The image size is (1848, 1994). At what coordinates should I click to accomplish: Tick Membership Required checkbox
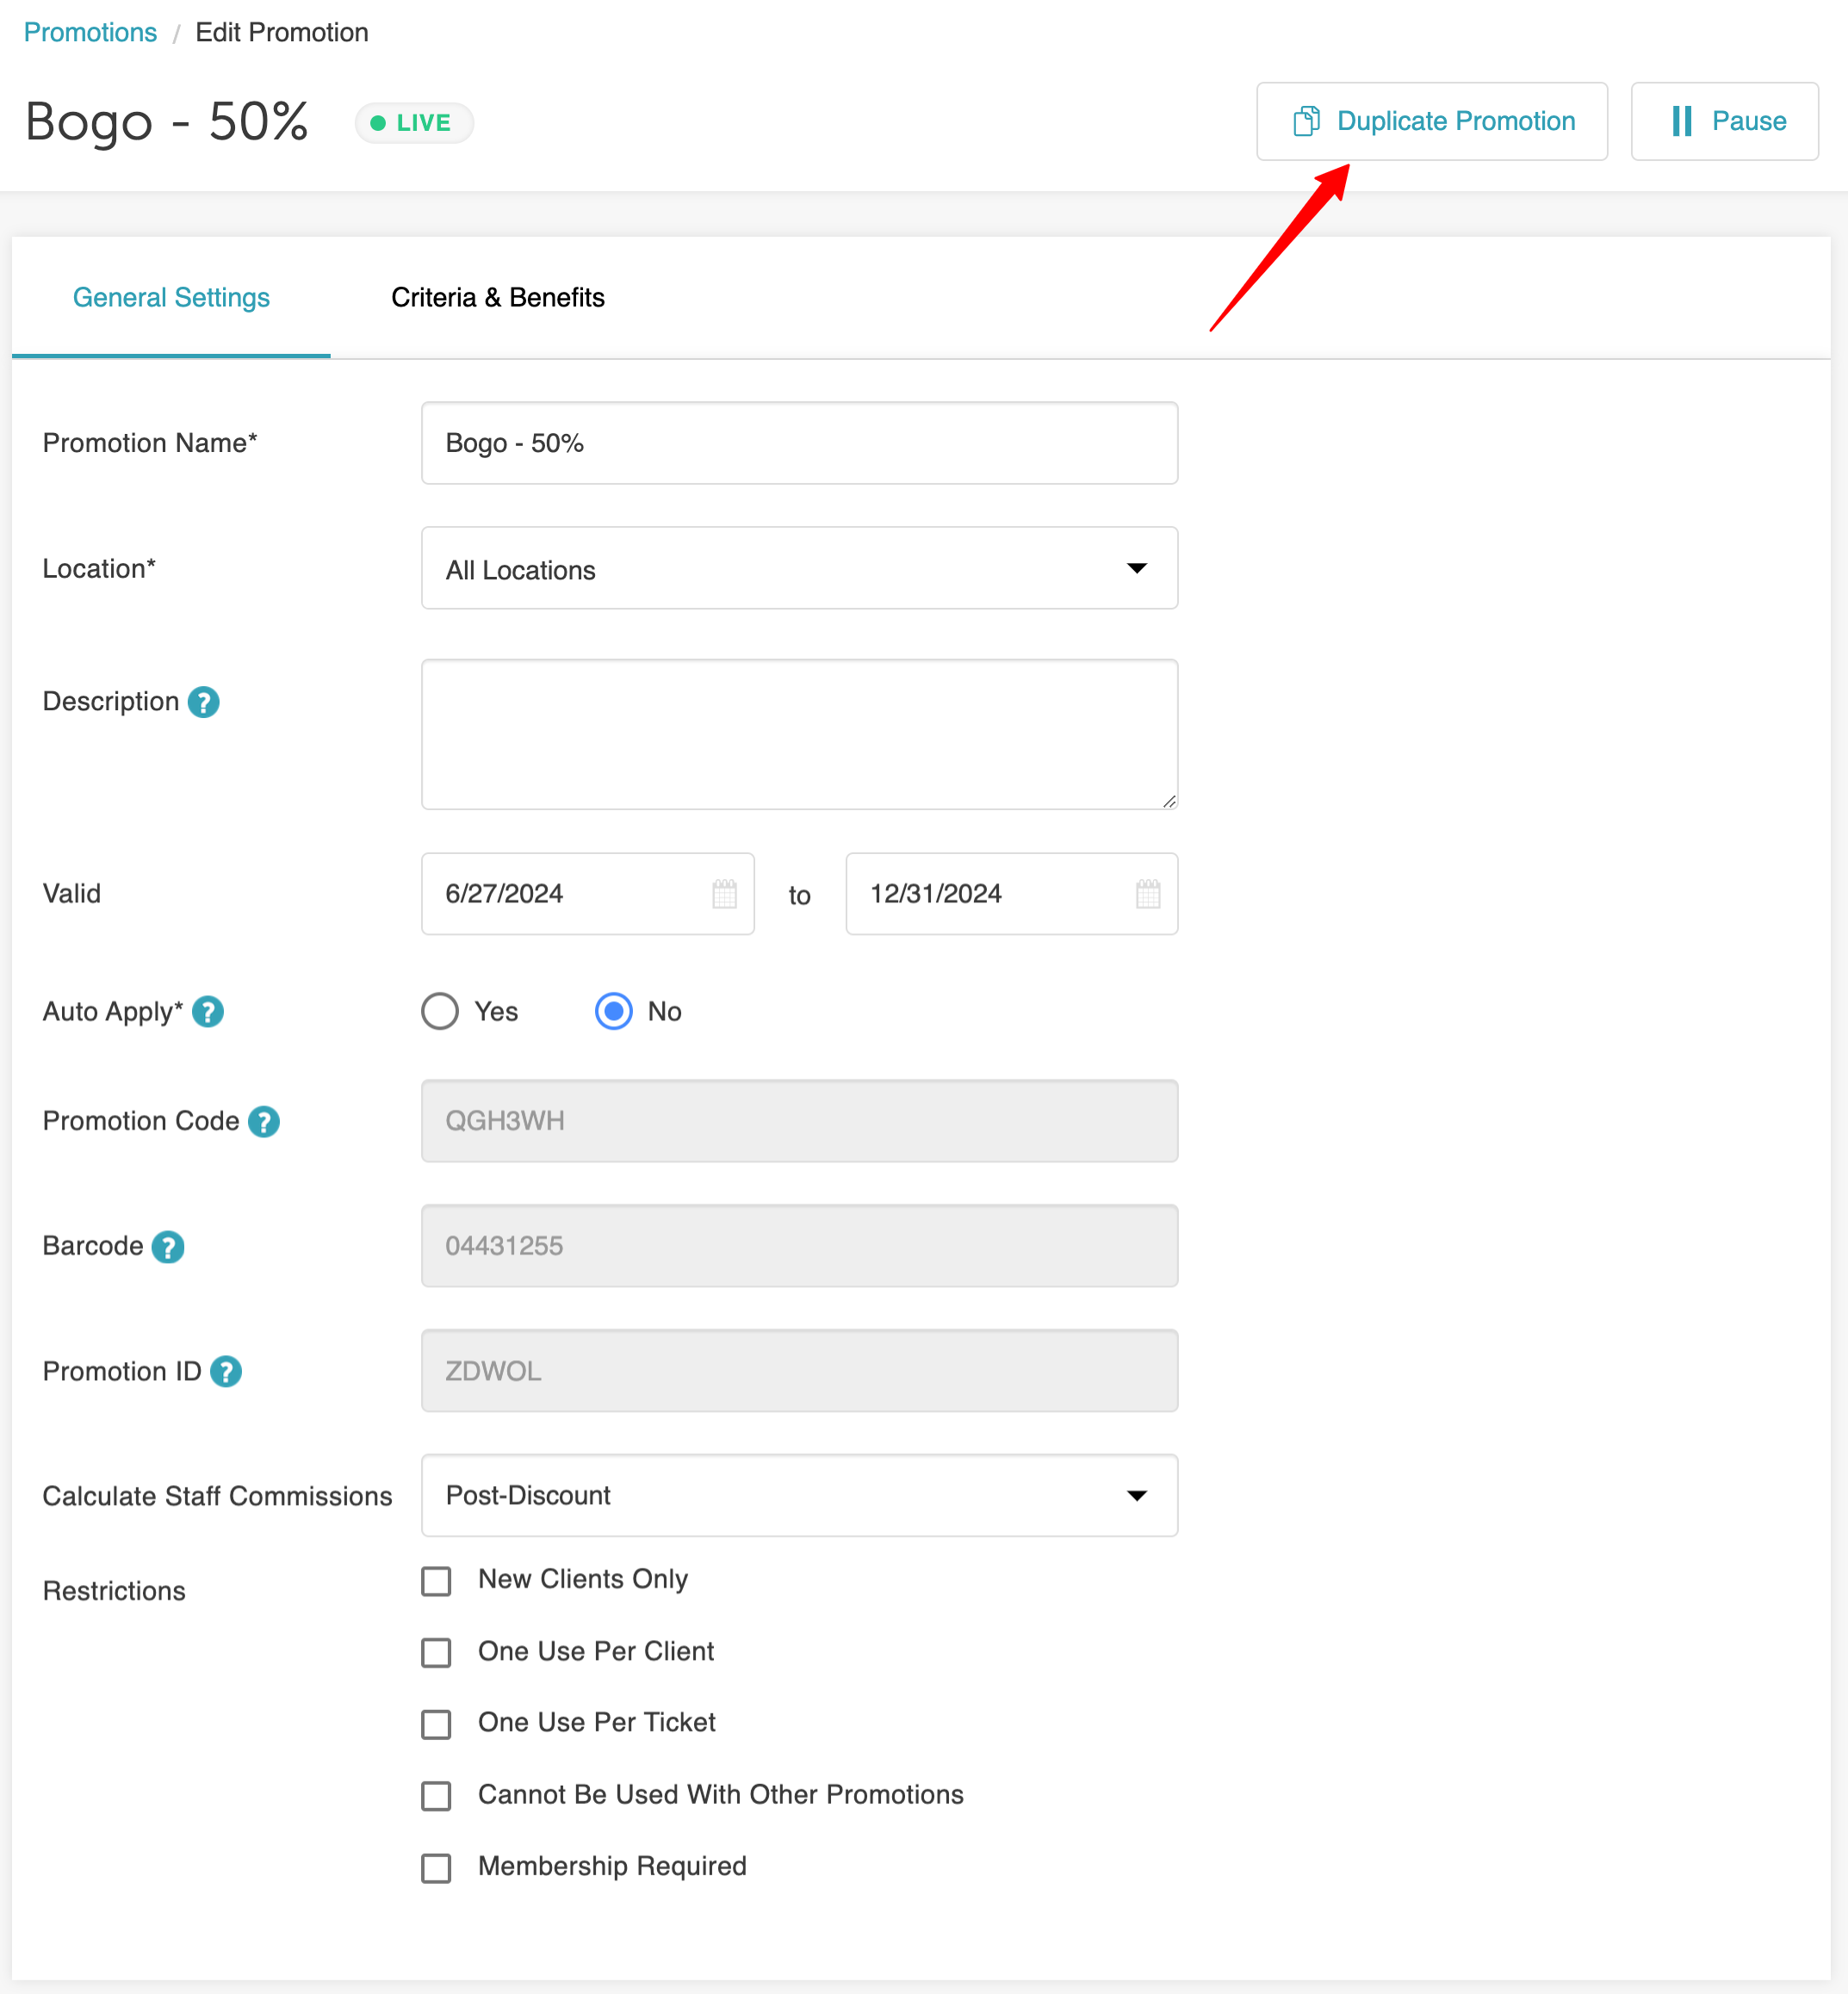point(436,1867)
